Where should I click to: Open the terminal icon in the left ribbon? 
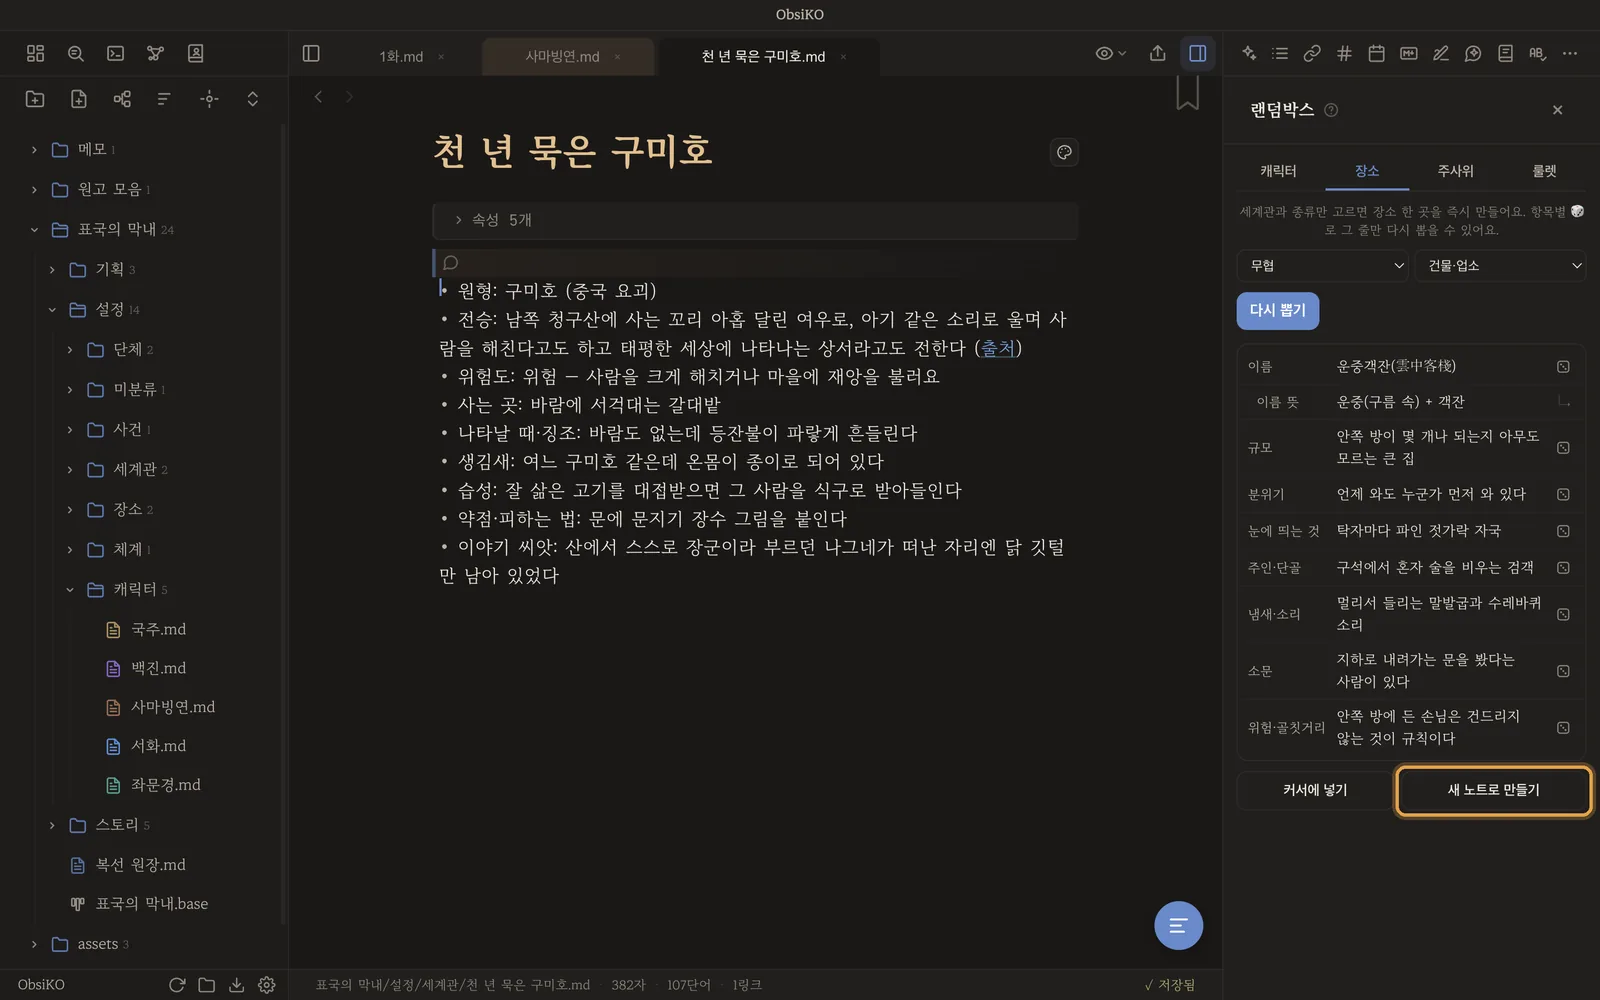tap(116, 54)
